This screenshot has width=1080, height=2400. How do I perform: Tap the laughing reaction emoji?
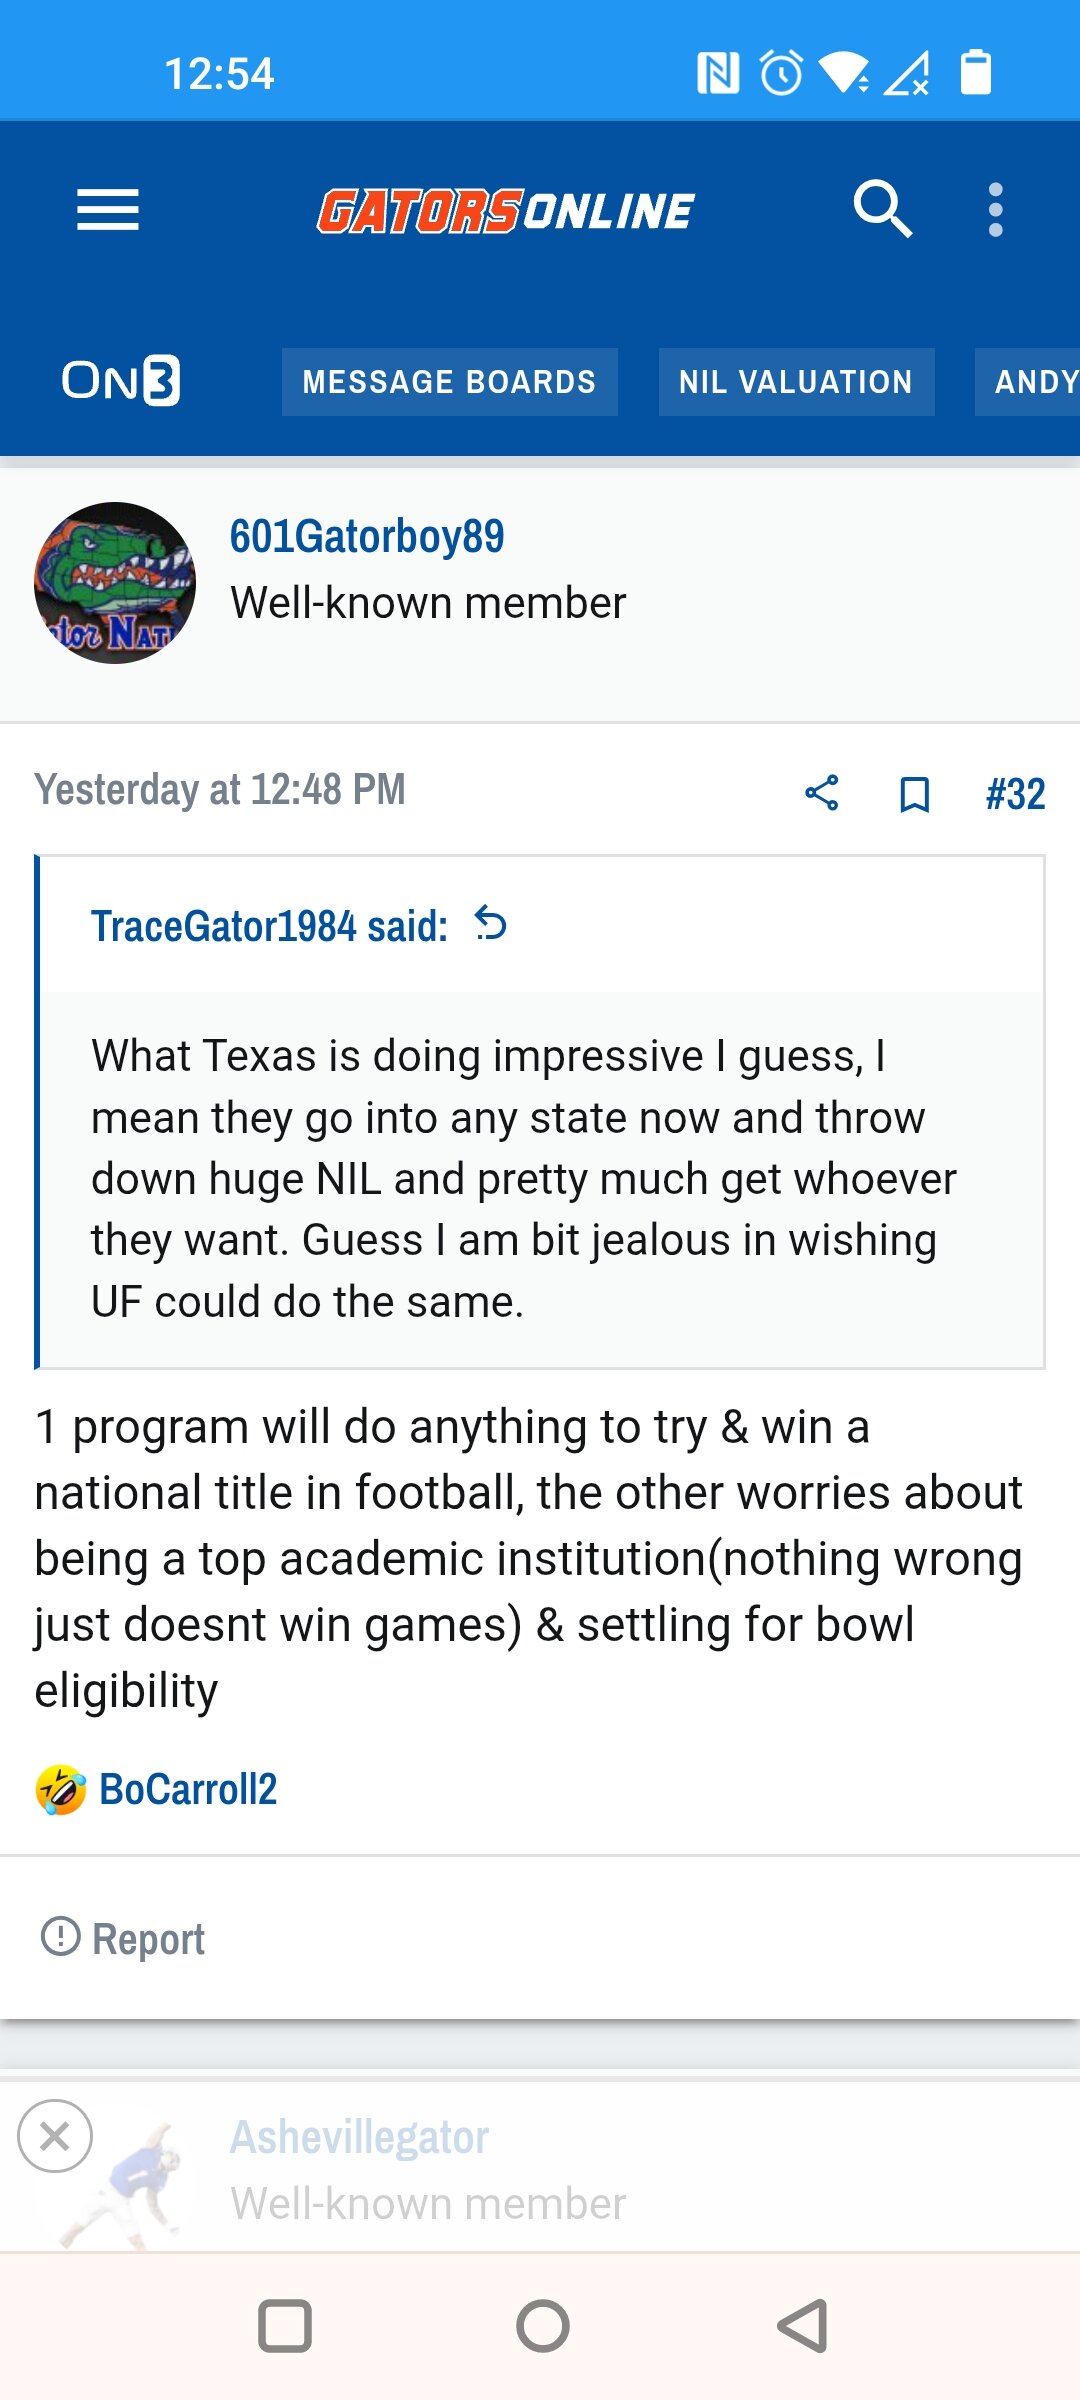click(61, 1790)
